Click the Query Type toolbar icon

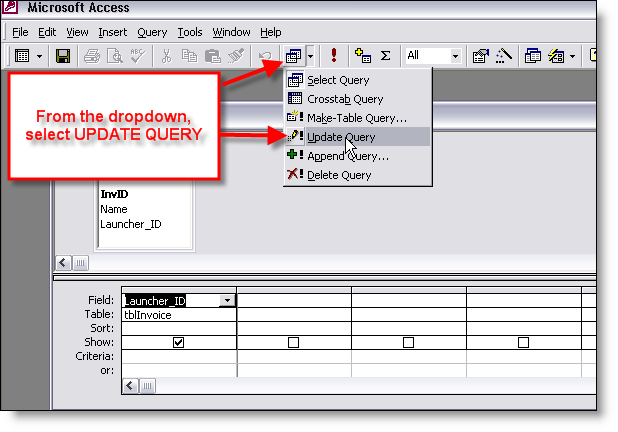294,56
